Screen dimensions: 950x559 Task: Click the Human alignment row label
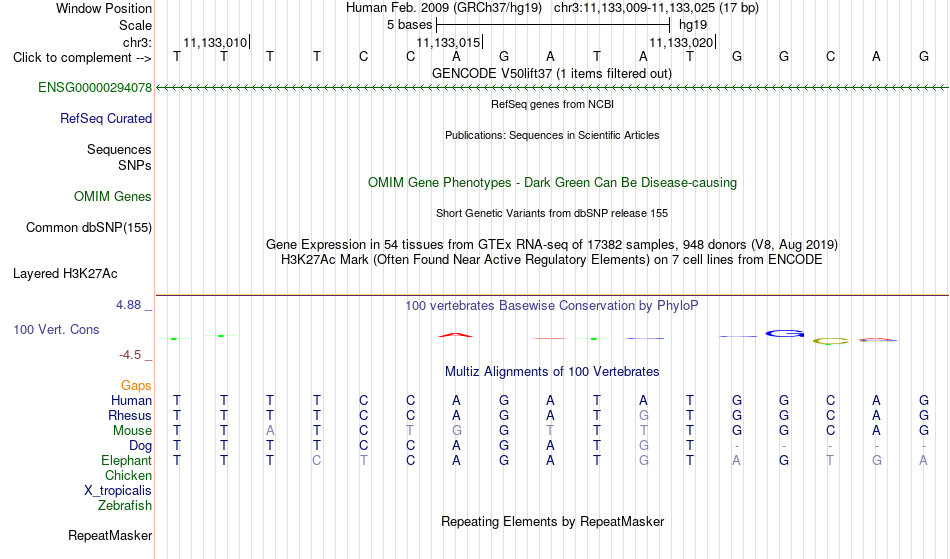point(131,400)
